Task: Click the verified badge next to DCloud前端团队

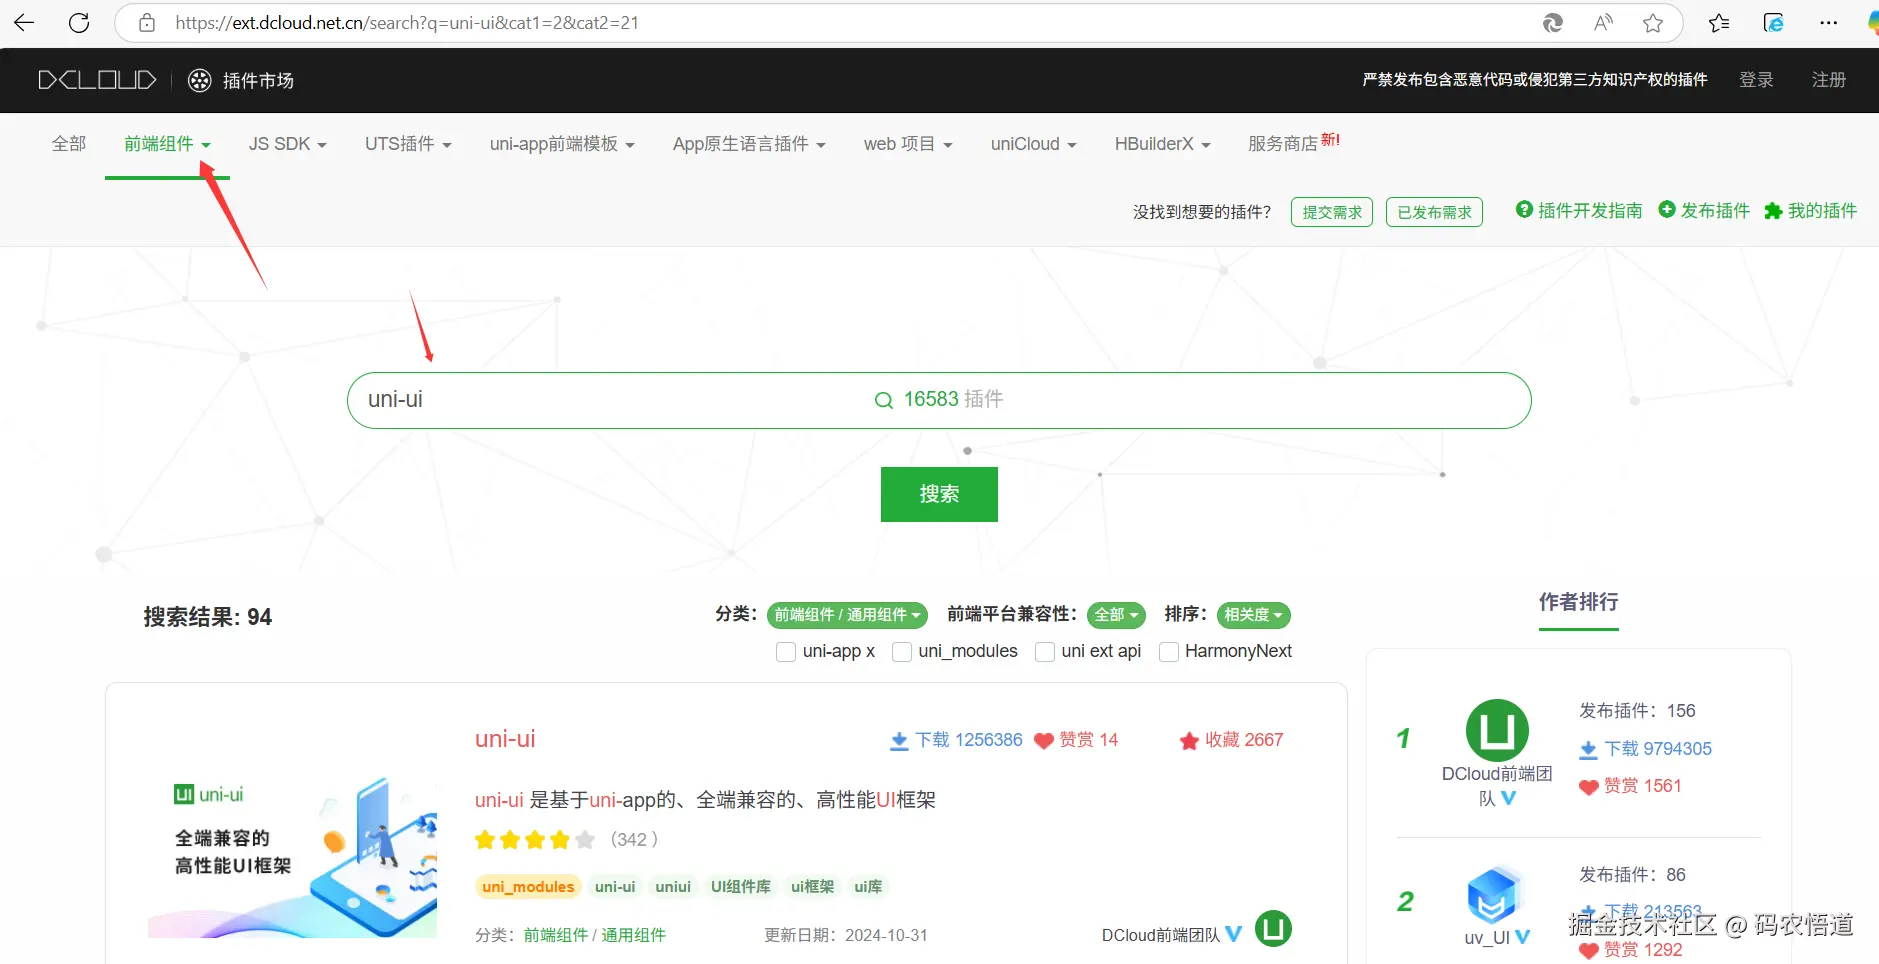Action: tap(1234, 934)
